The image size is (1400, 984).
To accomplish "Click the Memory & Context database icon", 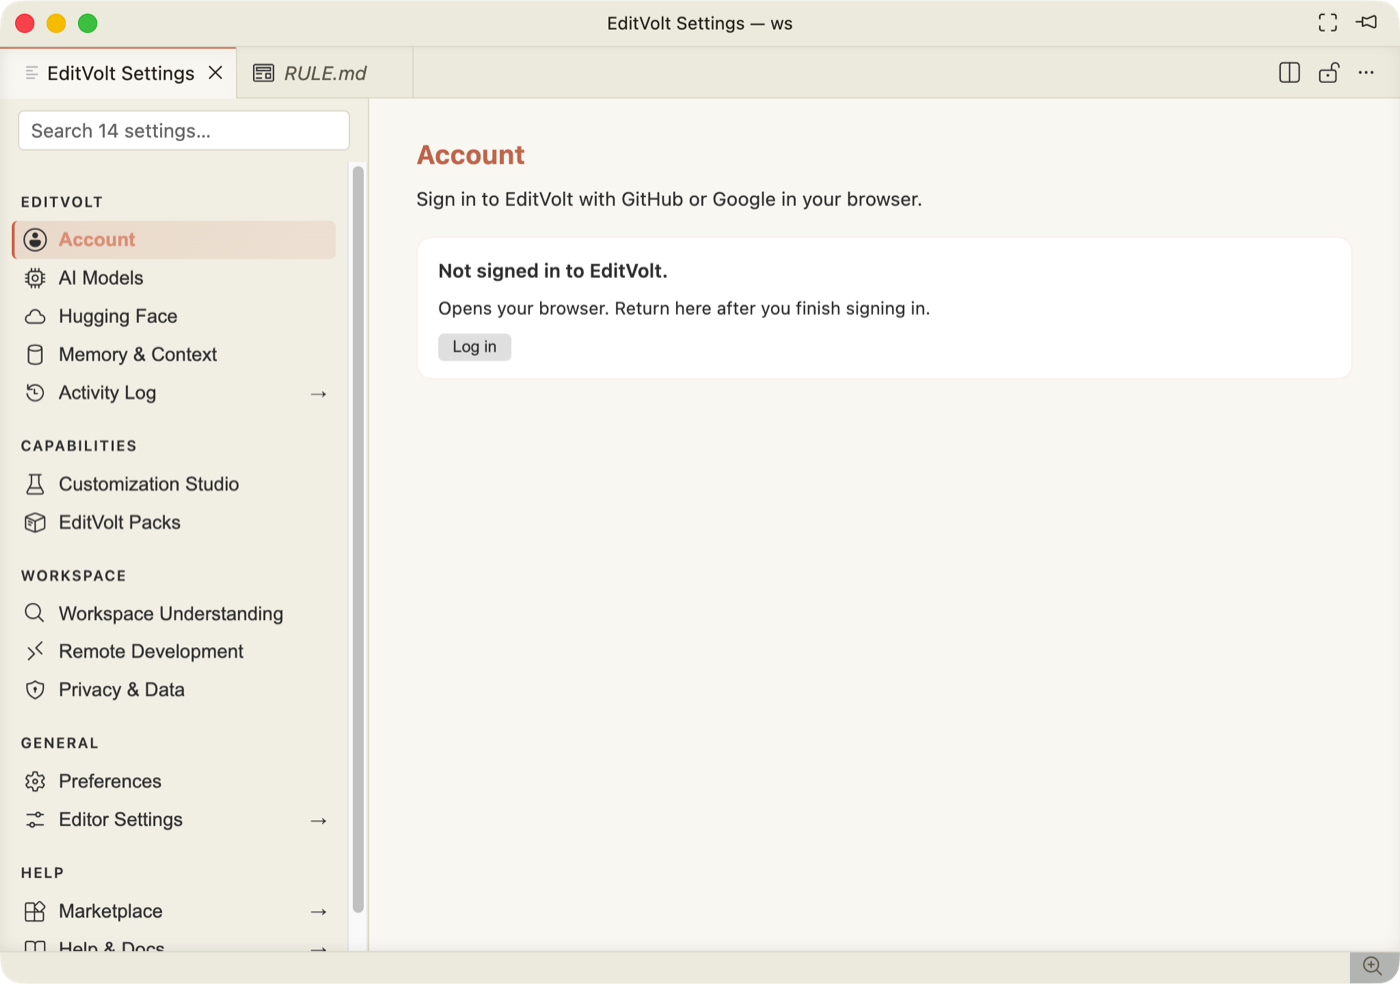I will tap(35, 355).
